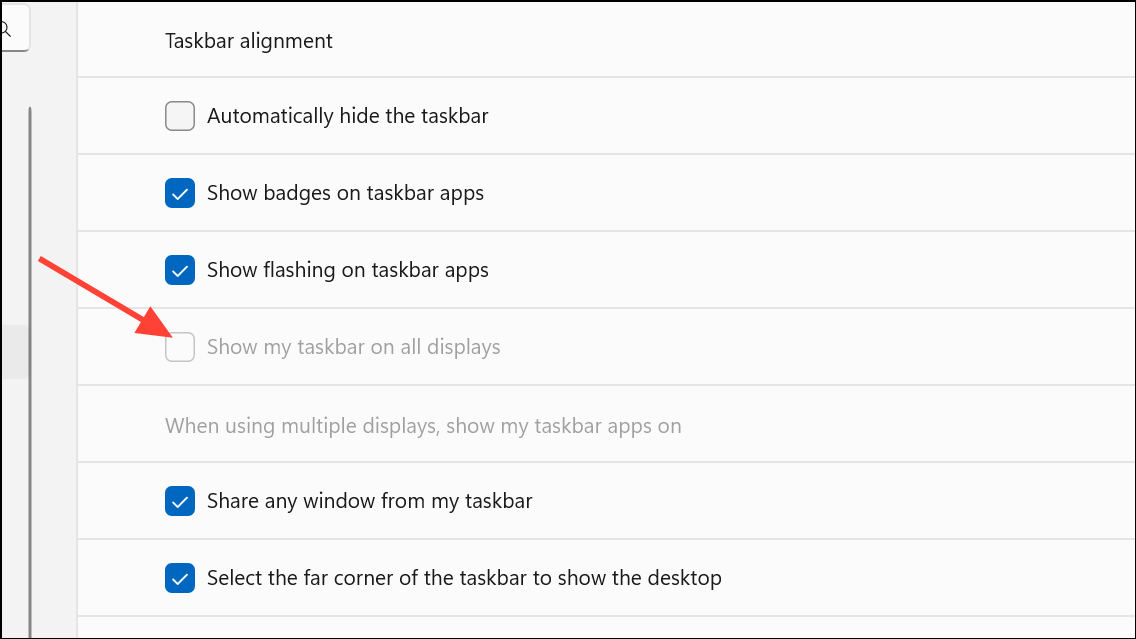Select the "When using multiple displays" setting row
1136x639 pixels.
[423, 425]
